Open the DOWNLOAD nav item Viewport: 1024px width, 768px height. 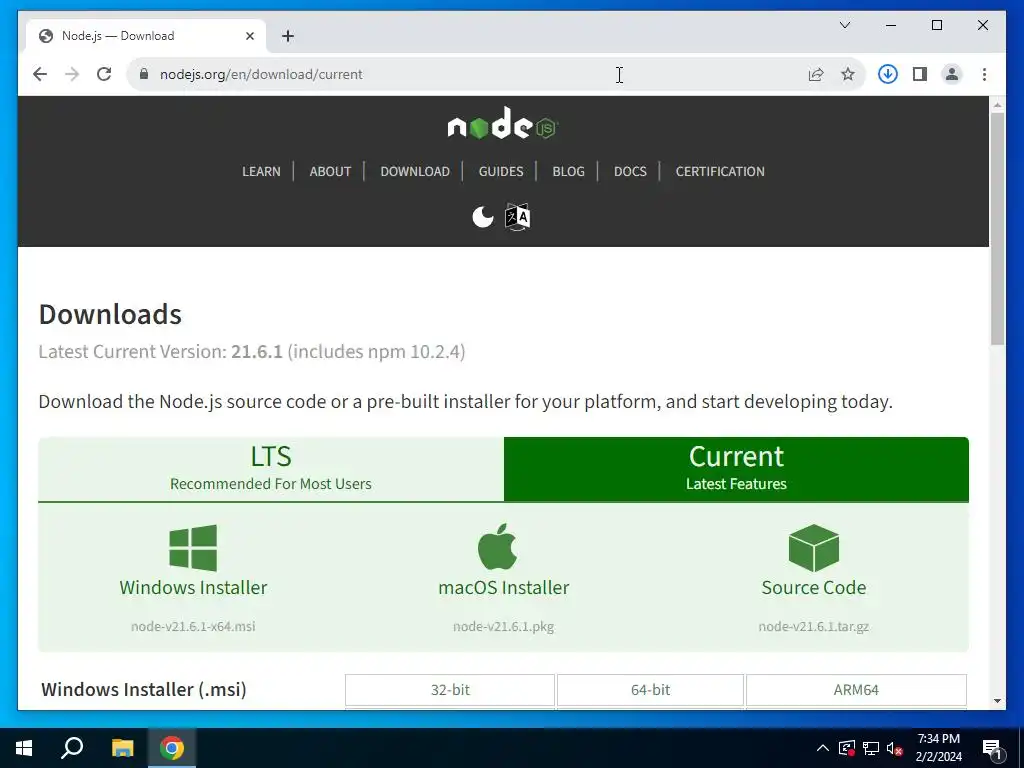pyautogui.click(x=415, y=171)
